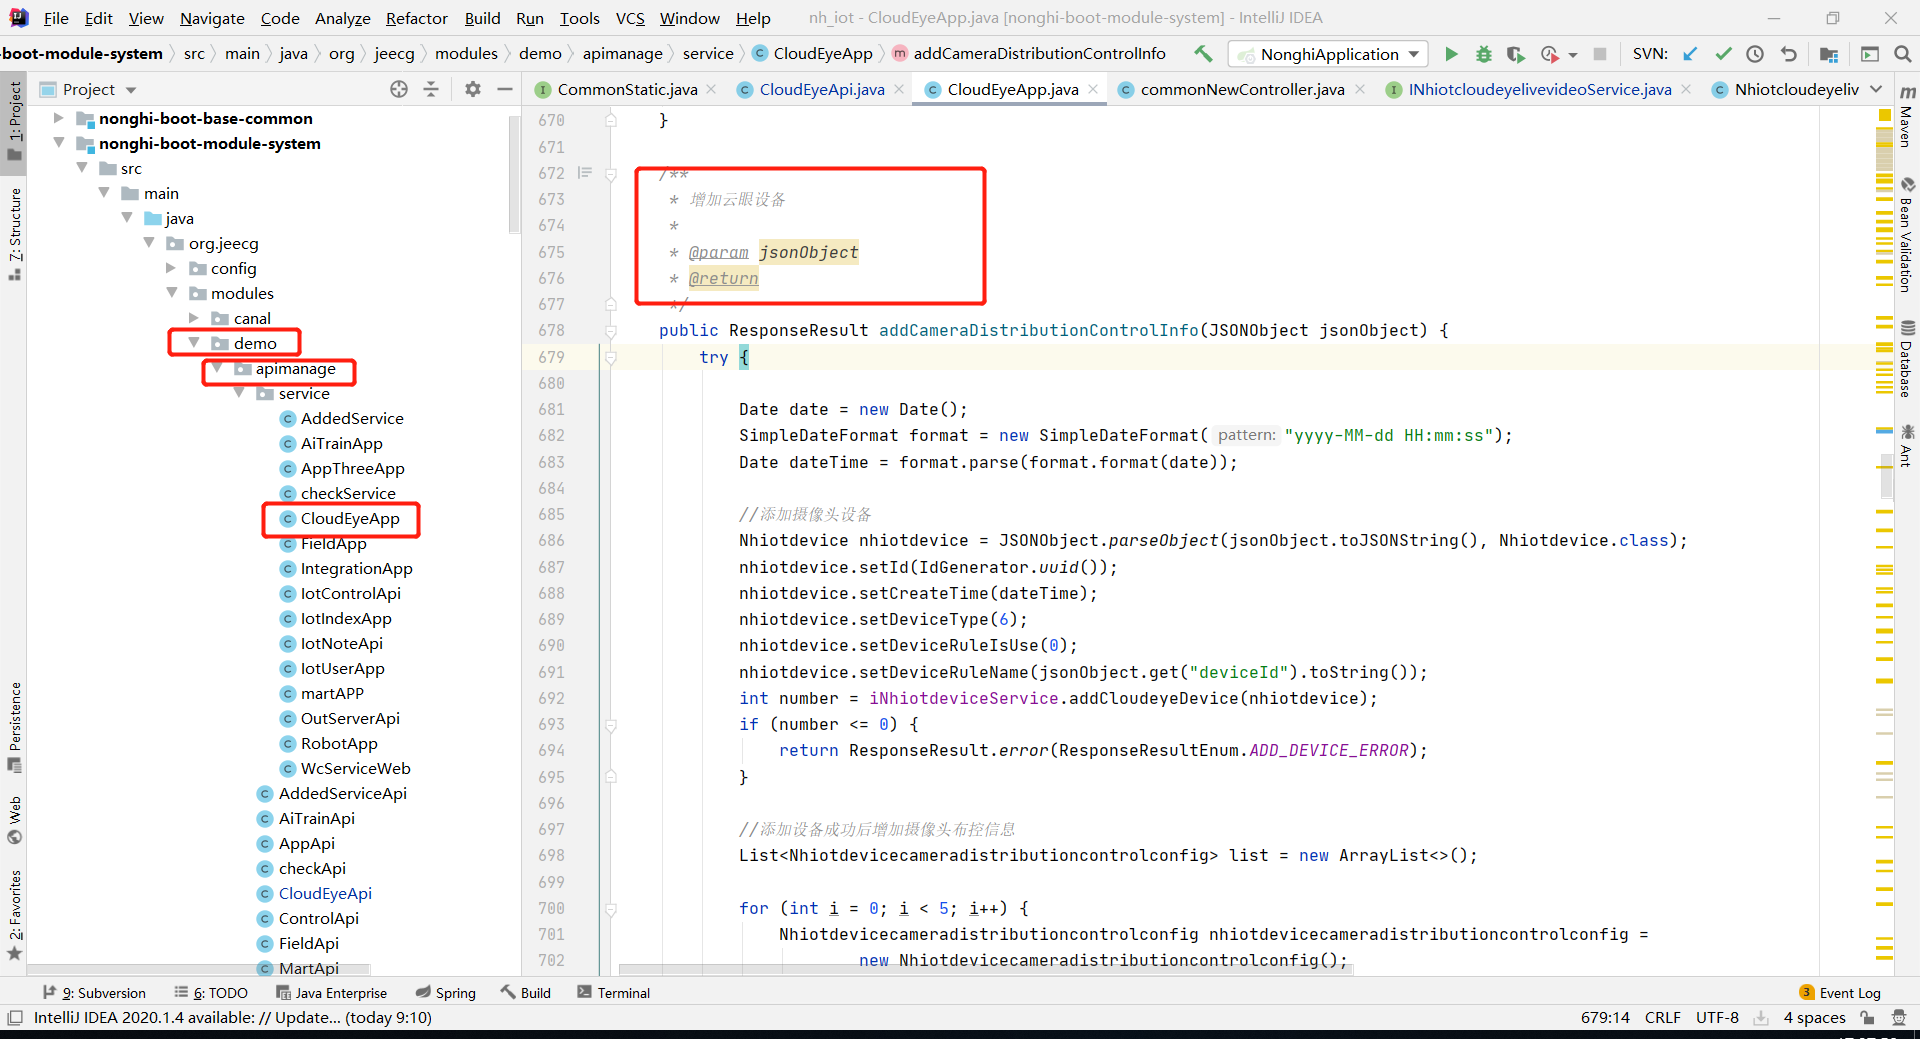Click the Project panel vertical scrollbar
Image resolution: width=1920 pixels, height=1039 pixels.
(514, 173)
